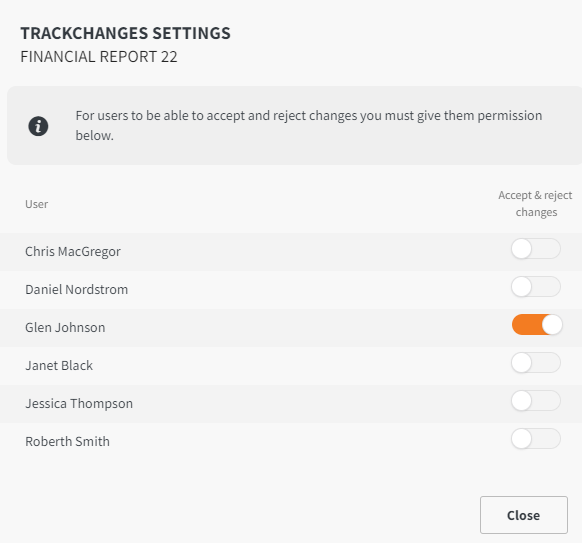Click the permission info message text
582x543 pixels.
click(309, 125)
